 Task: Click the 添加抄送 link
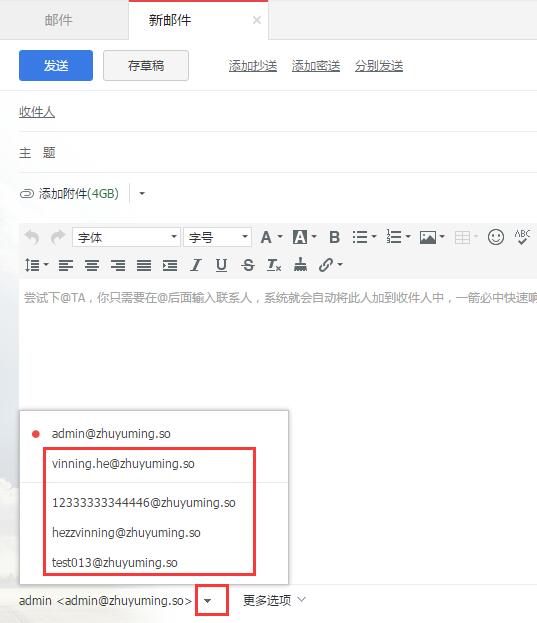point(253,66)
